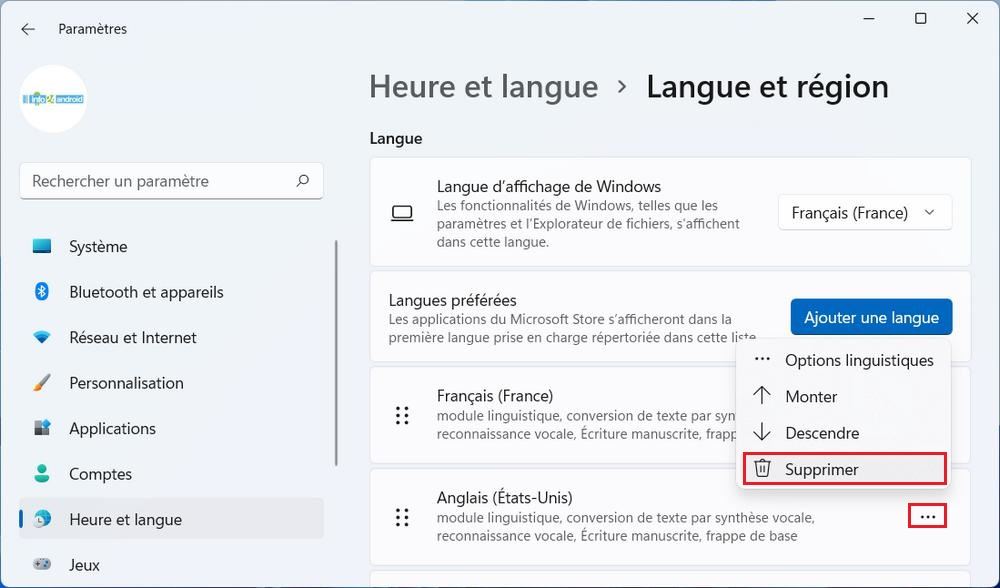
Task: Click the Personnalisation paintbrush icon
Action: (42, 383)
